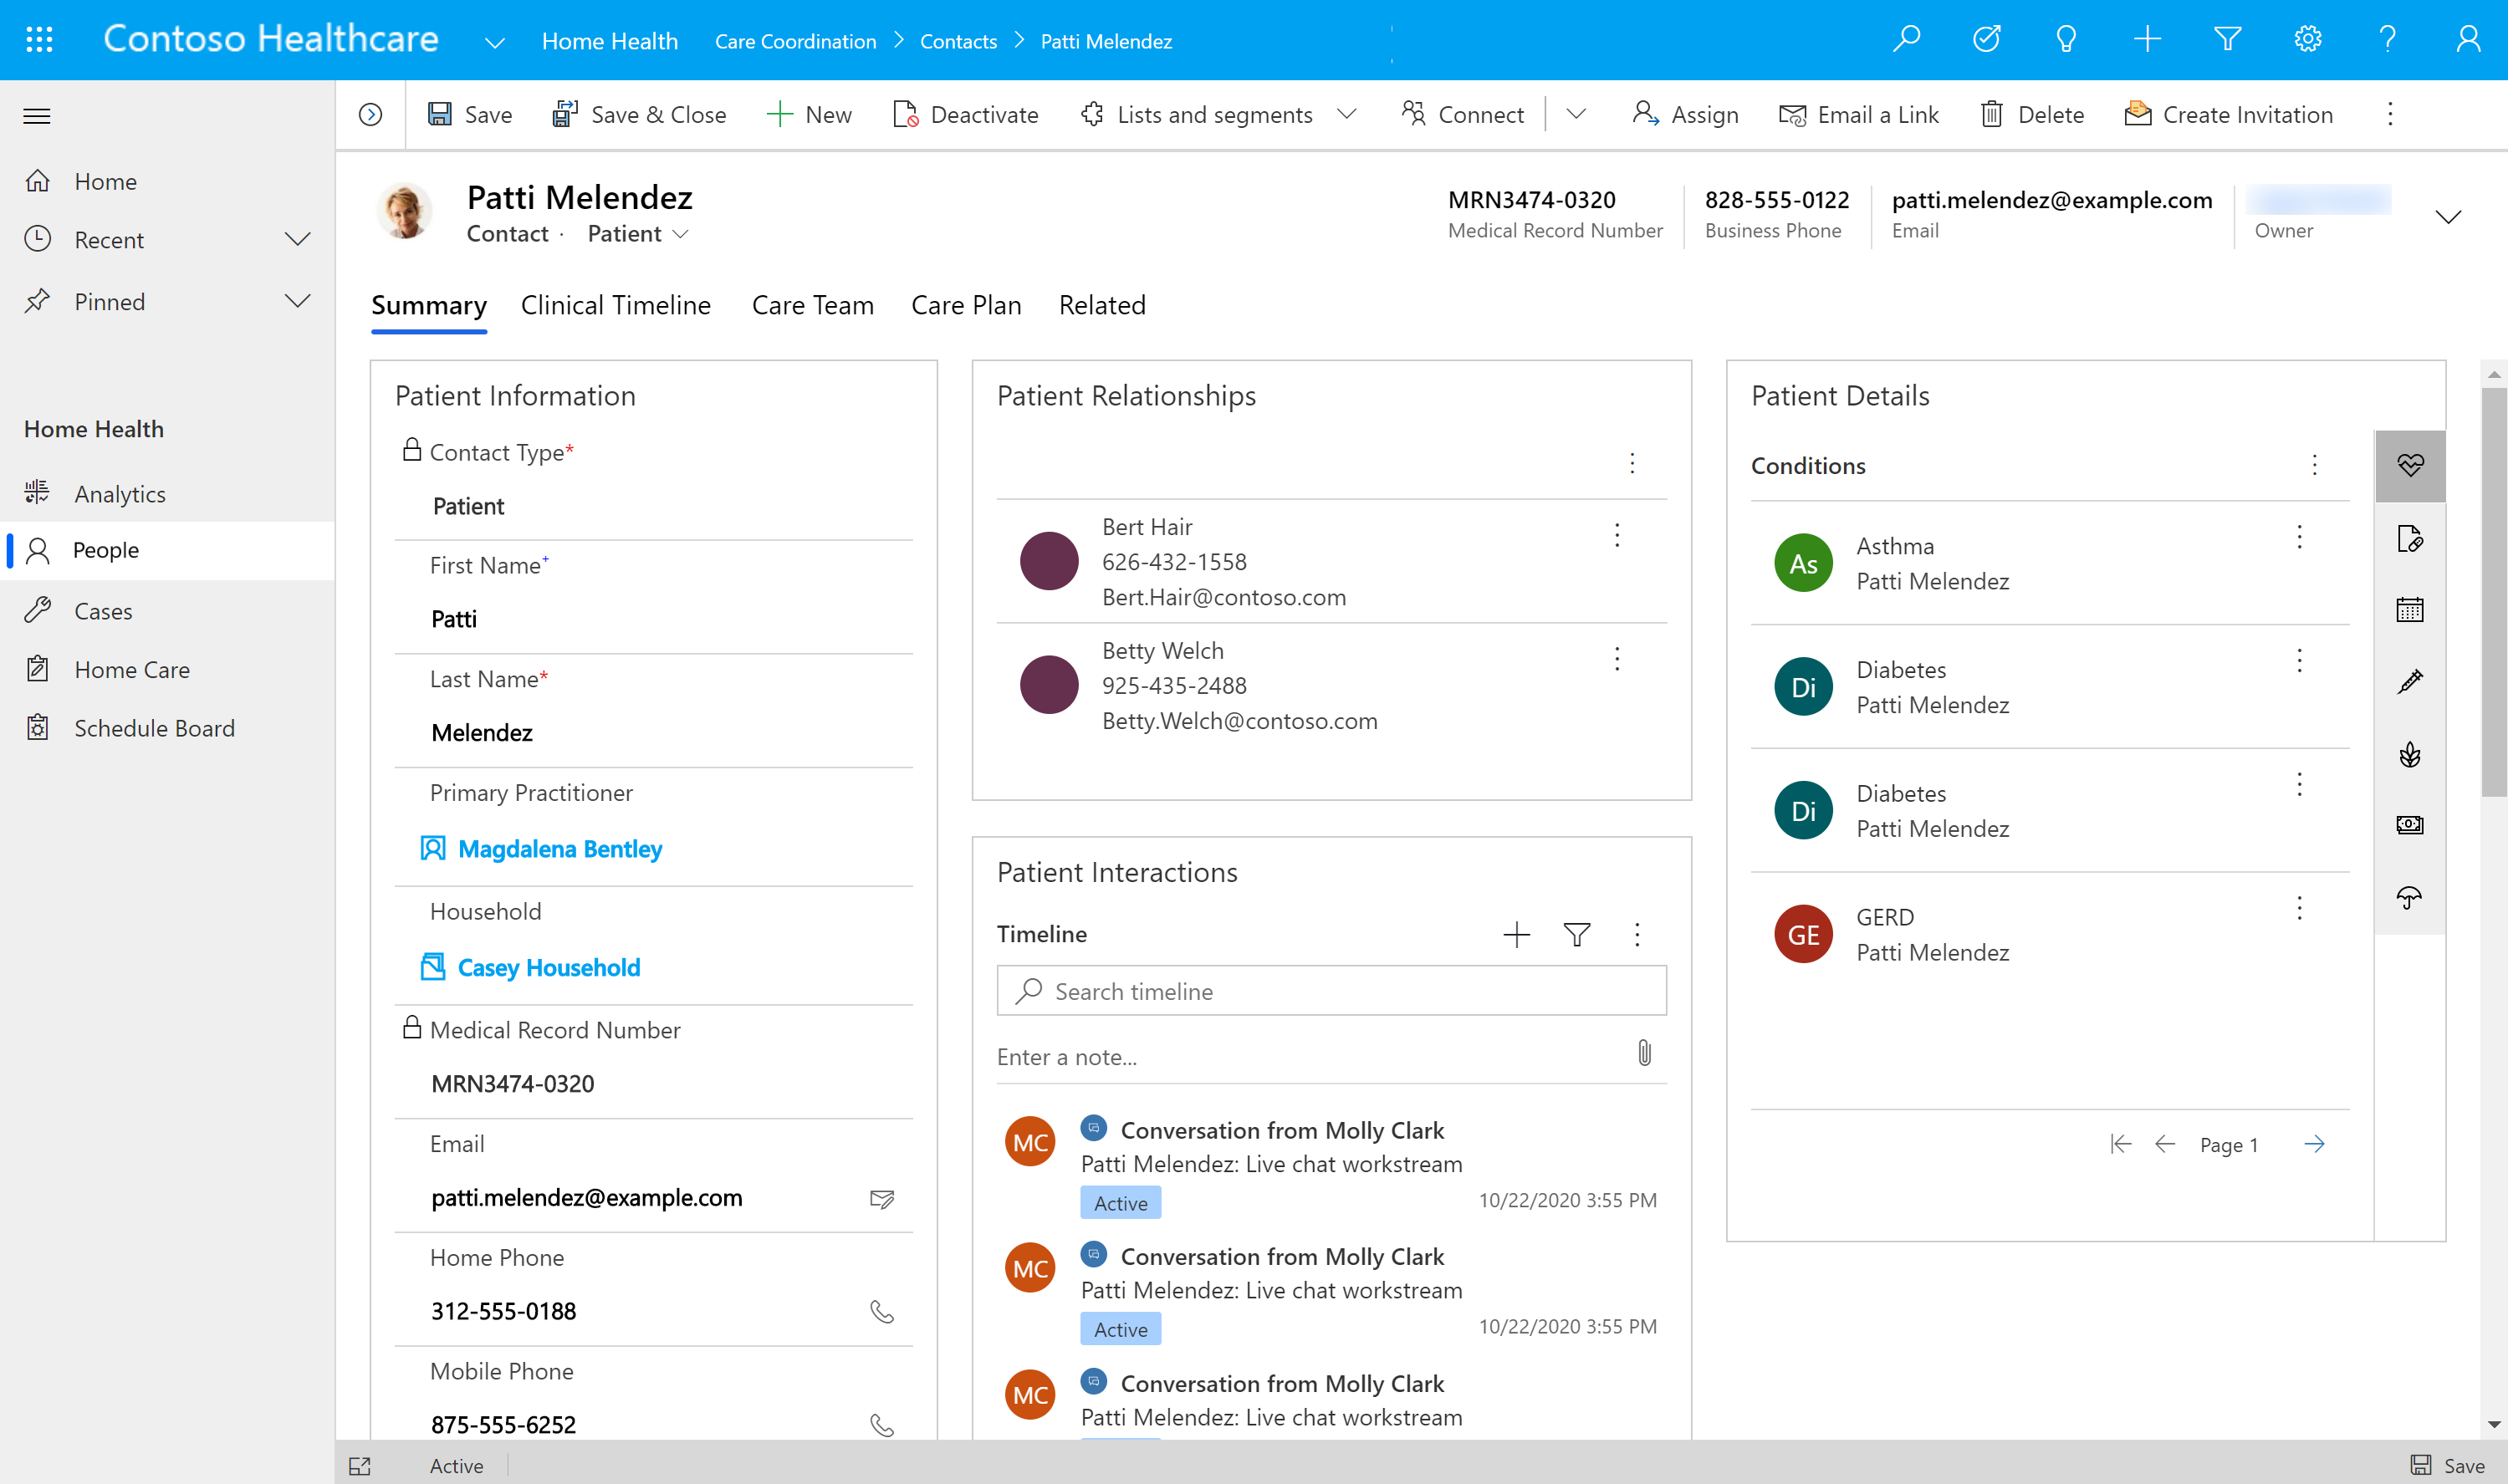Select the calendar icon in side rail

point(2410,610)
